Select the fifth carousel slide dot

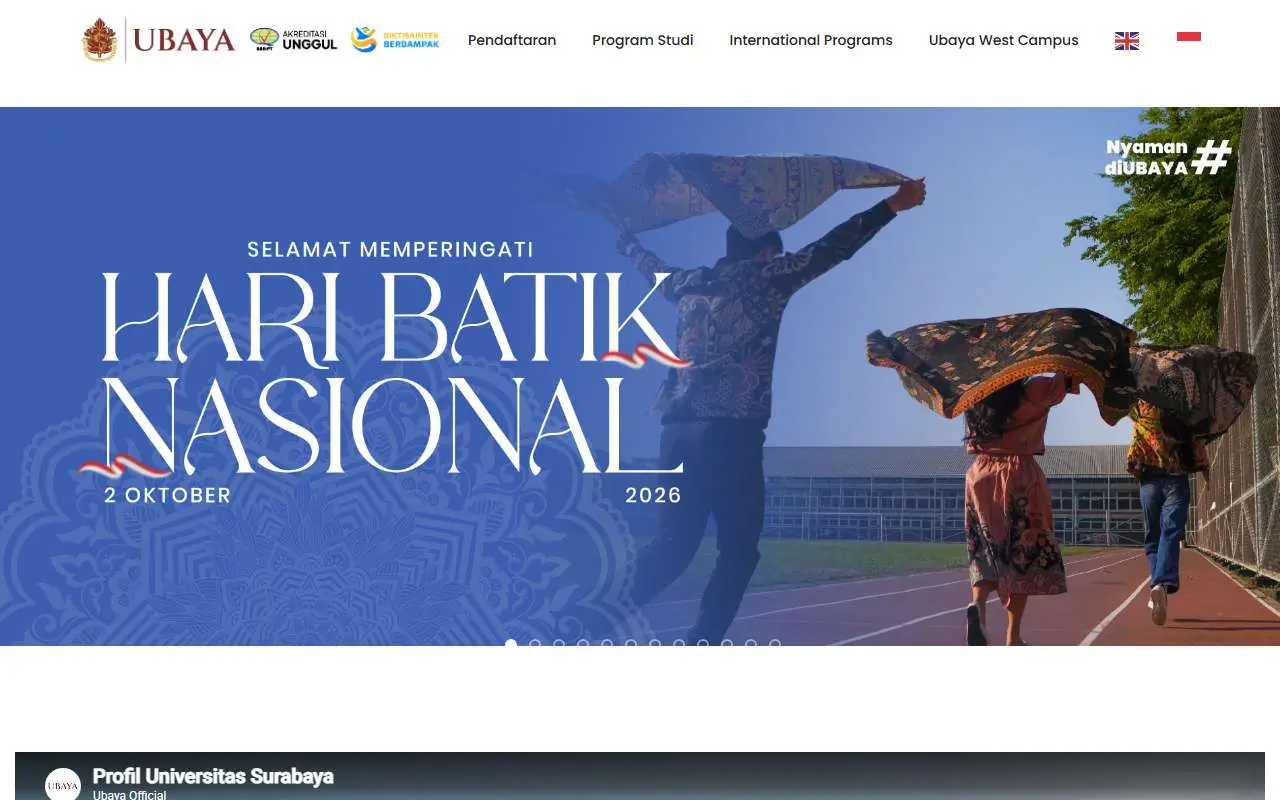click(607, 644)
